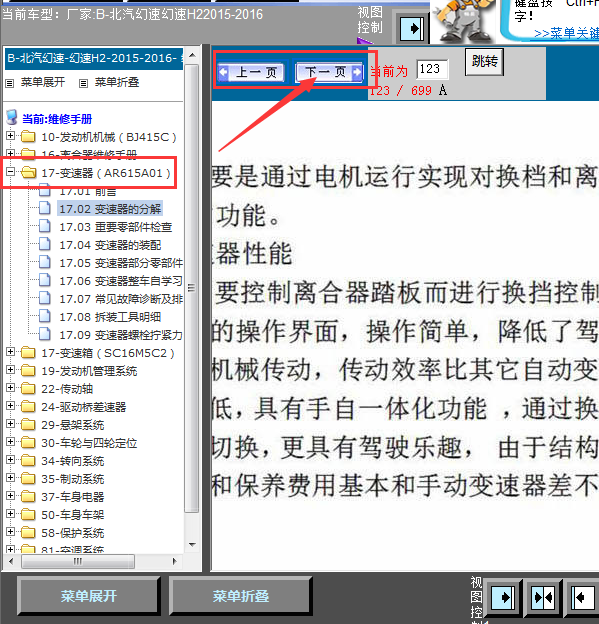Click the 29-悬架系统 folder icon
The image size is (599, 624).
pos(28,424)
